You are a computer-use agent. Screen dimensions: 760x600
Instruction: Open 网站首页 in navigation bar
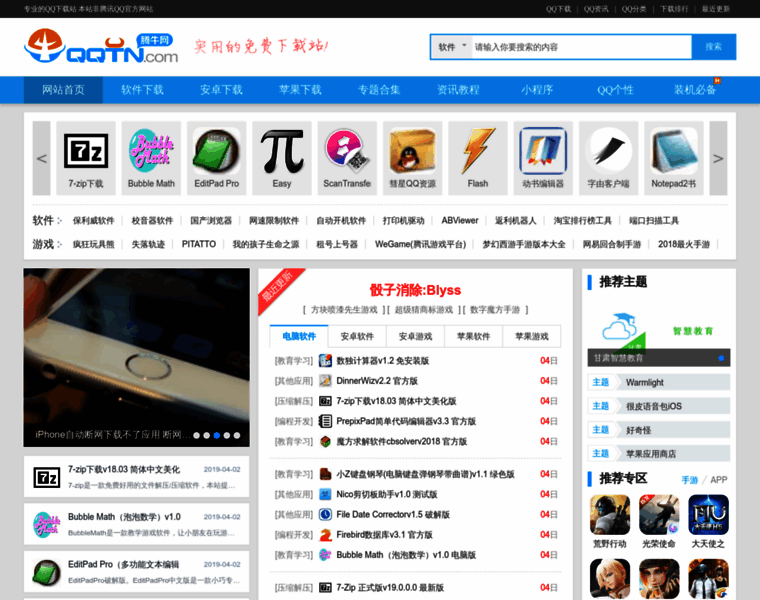(63, 90)
